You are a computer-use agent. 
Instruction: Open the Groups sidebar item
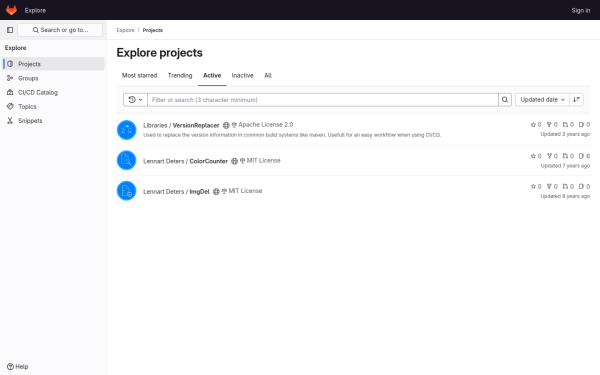[53, 78]
